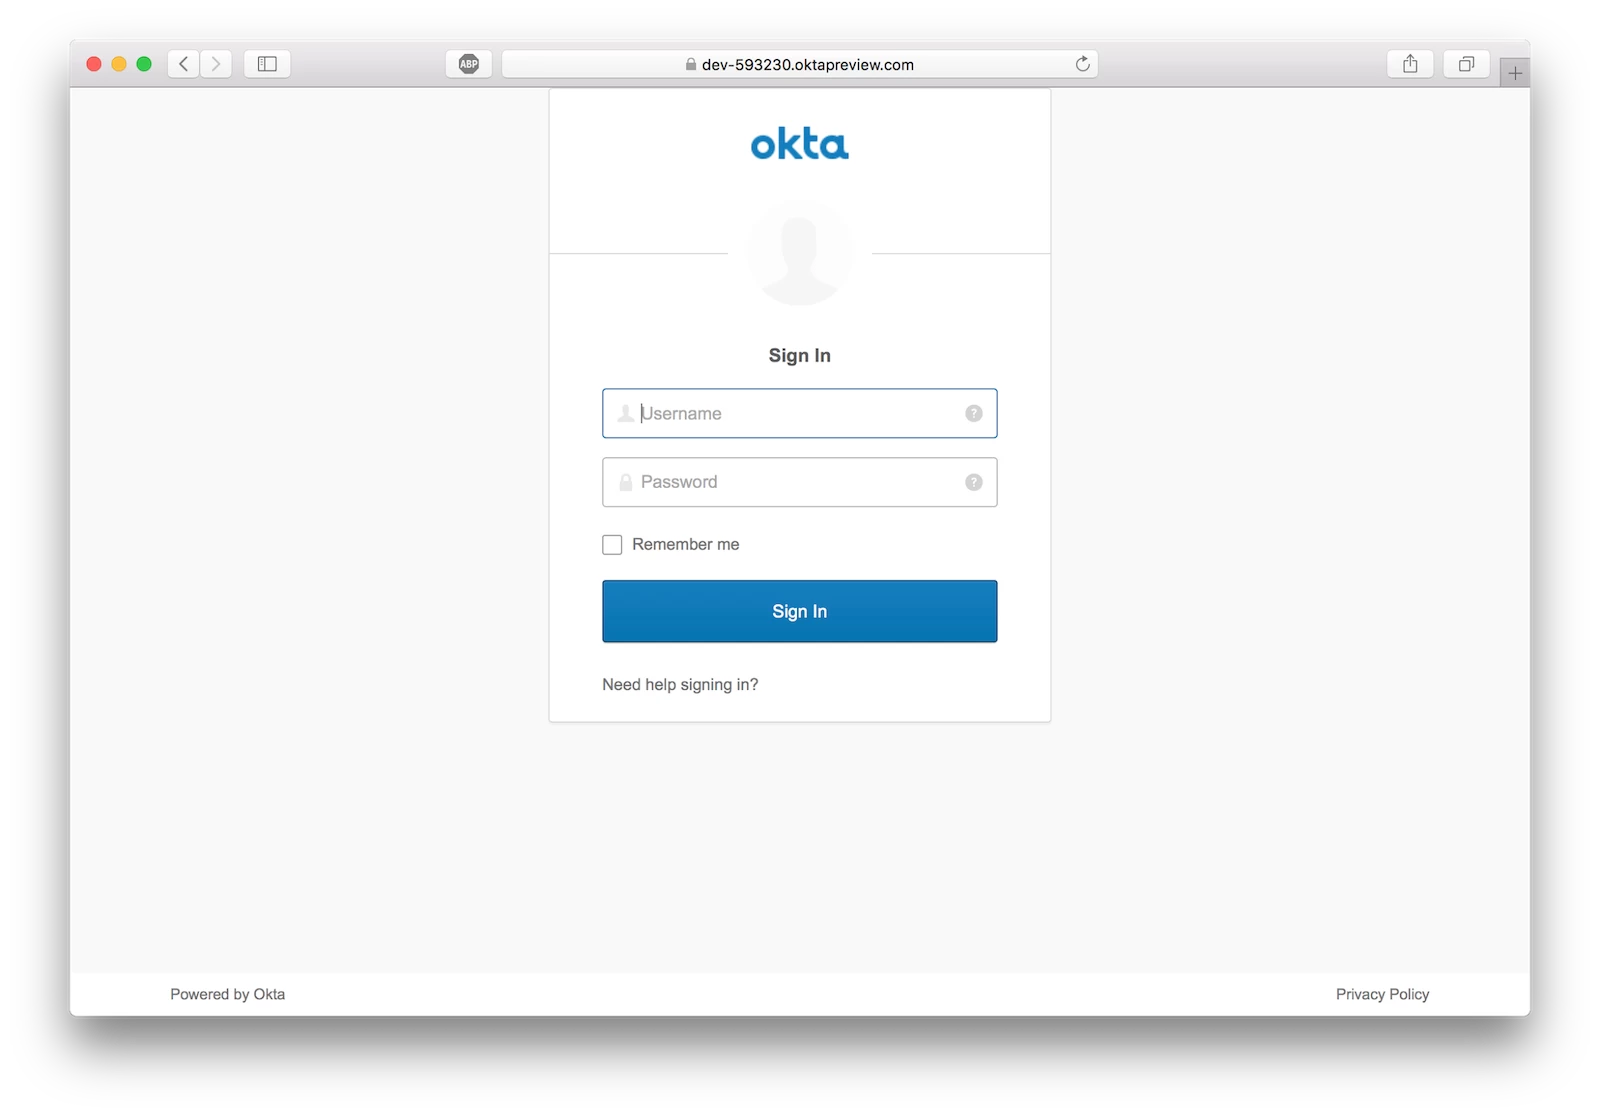
Task: Click the Password field help icon
Action: click(x=973, y=482)
